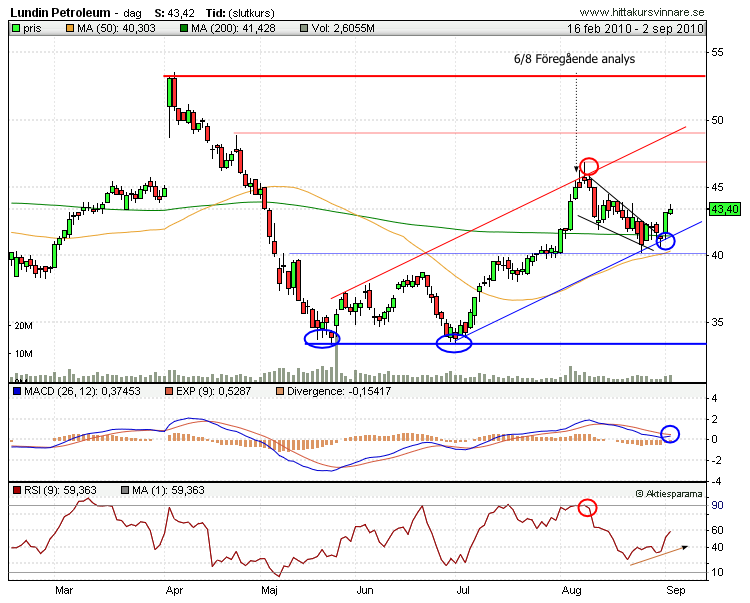Click the Aktiesparama copyright text

coord(669,493)
